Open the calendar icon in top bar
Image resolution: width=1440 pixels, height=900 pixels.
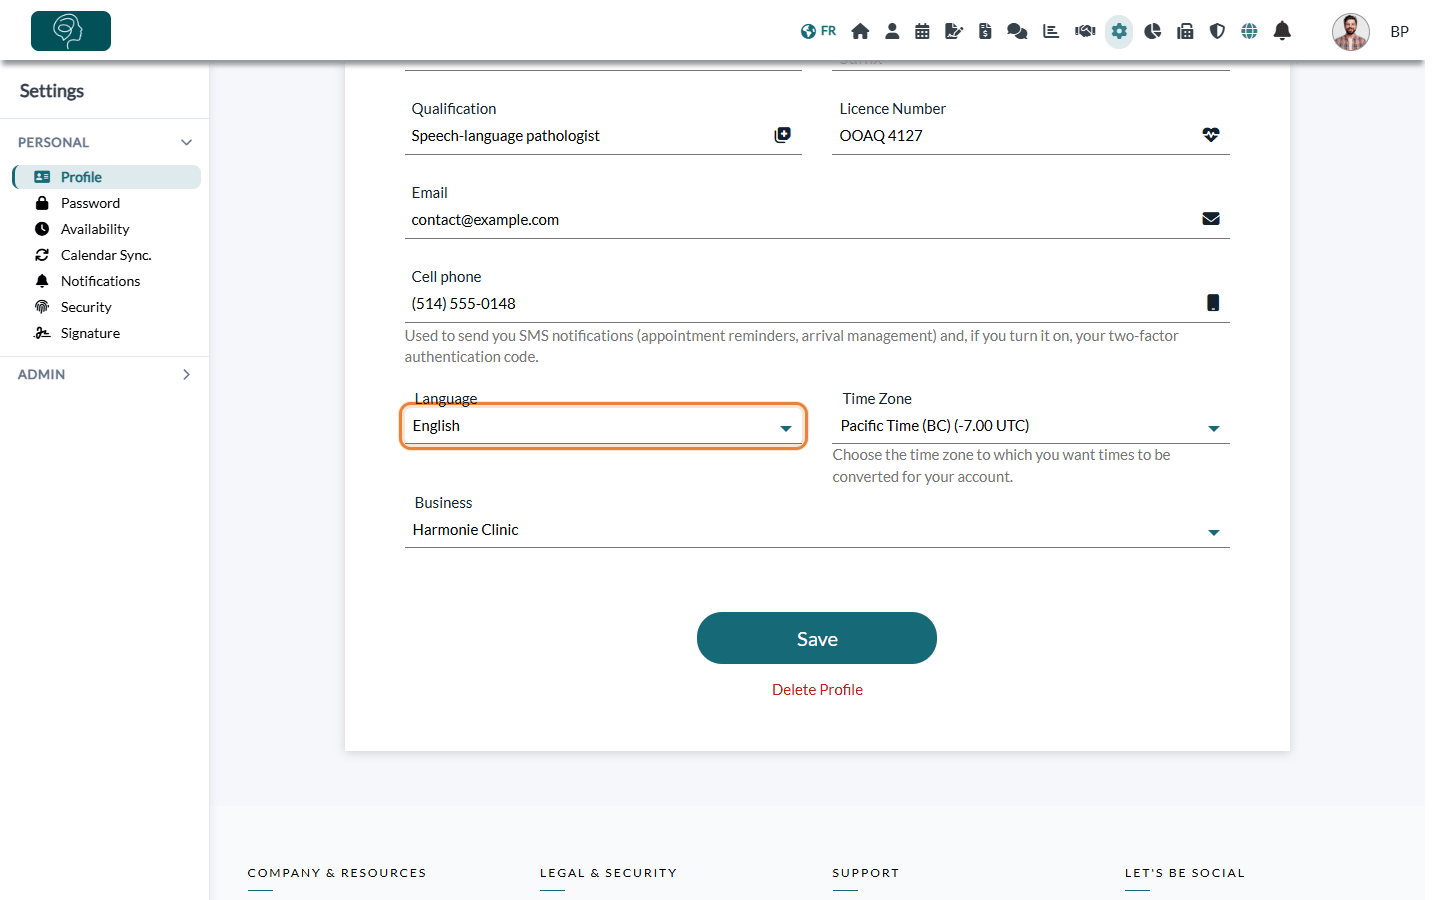pos(922,31)
